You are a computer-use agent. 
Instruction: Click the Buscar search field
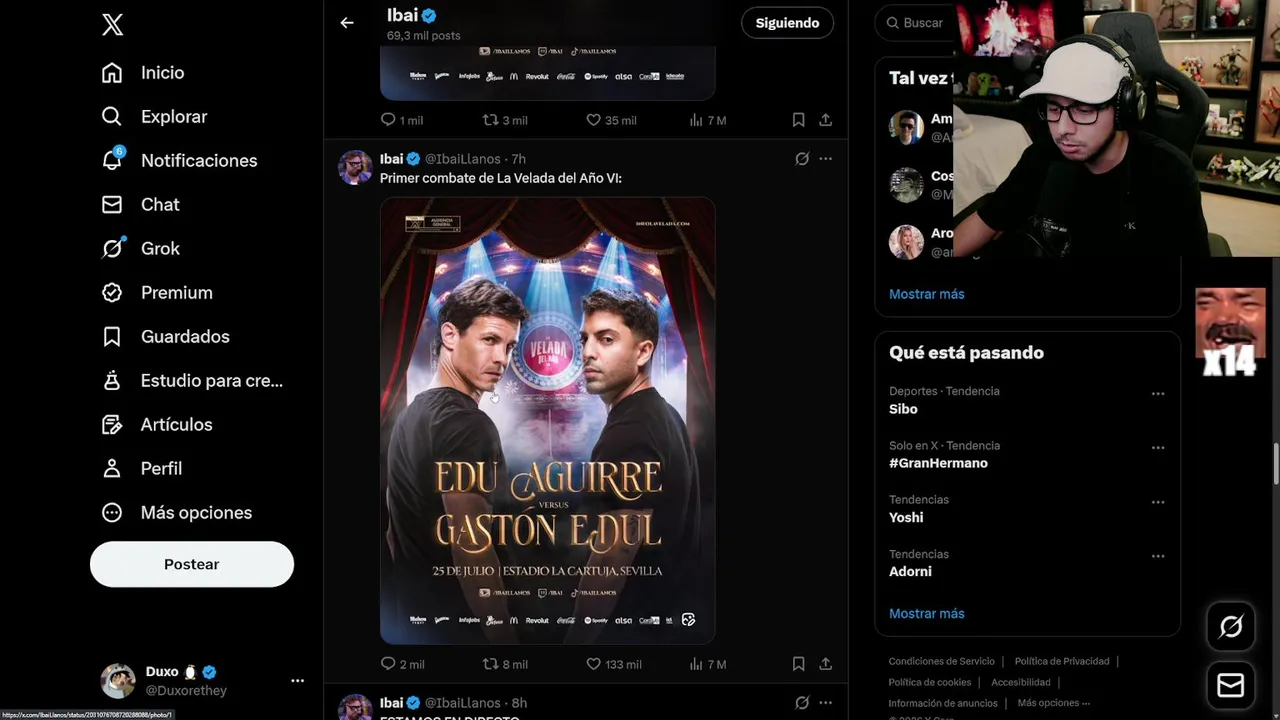coord(914,23)
